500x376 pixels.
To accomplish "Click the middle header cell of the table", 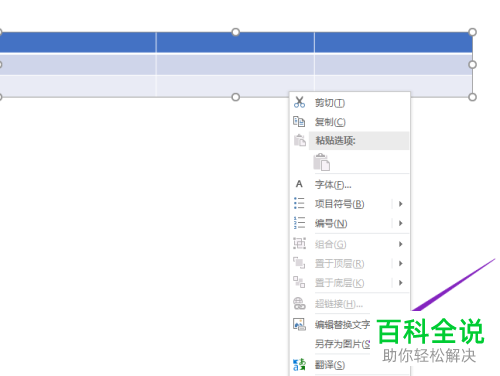I will click(x=235, y=42).
